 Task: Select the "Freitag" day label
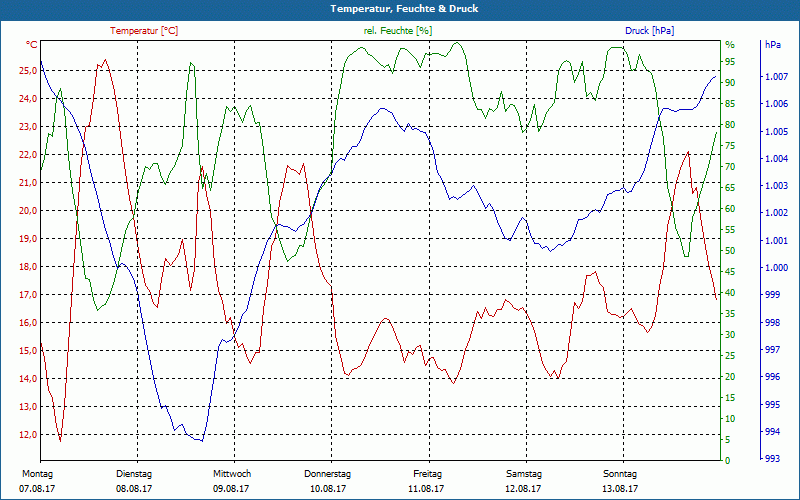coord(428,474)
